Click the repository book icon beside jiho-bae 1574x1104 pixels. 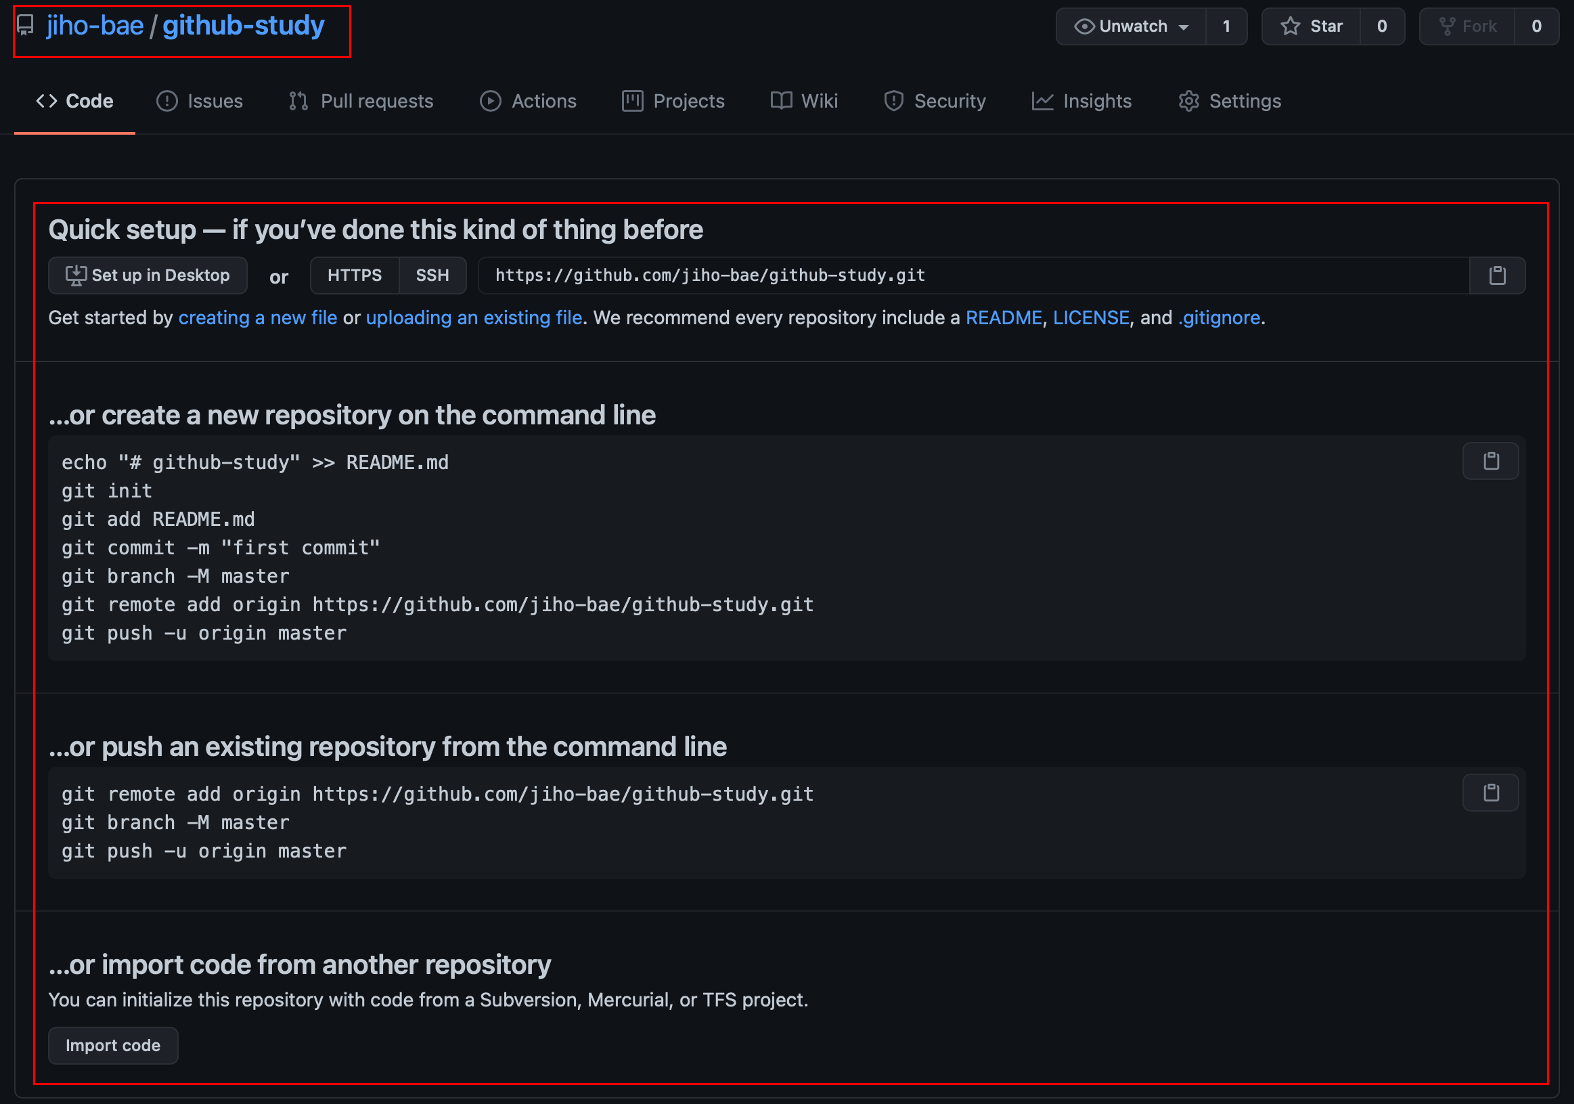tap(25, 26)
